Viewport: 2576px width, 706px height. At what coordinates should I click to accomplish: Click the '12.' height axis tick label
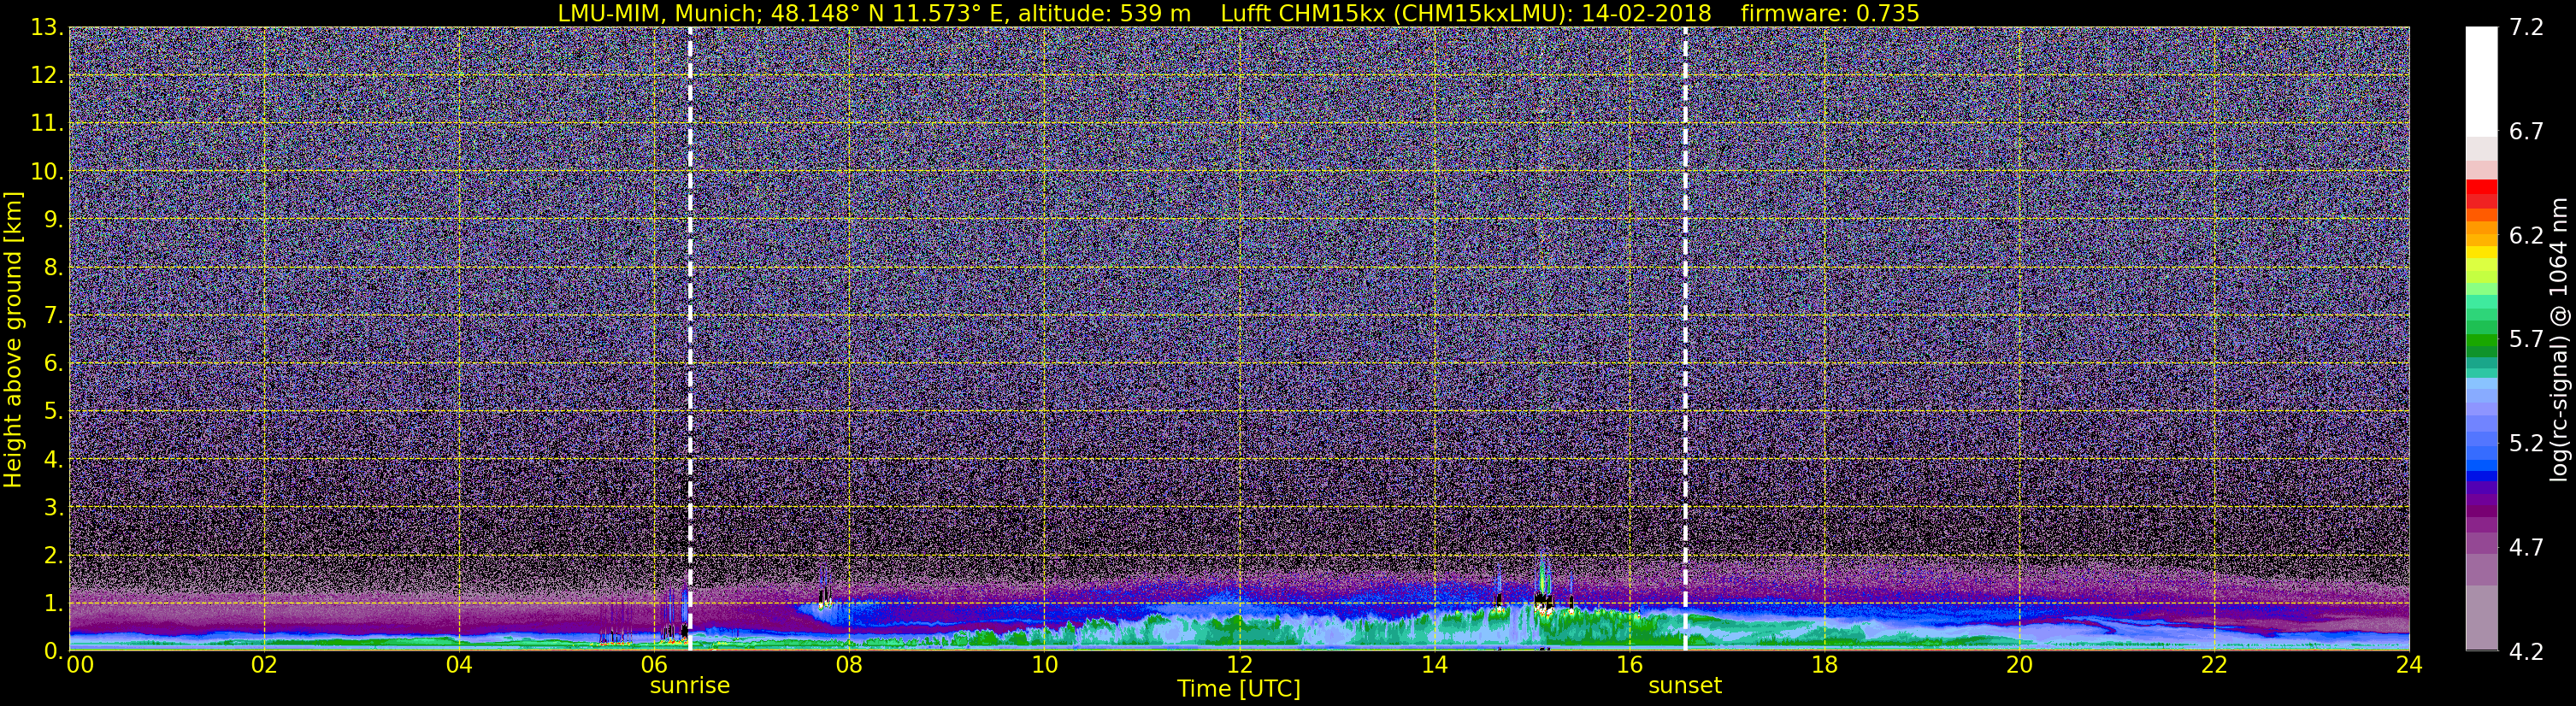[x=47, y=75]
